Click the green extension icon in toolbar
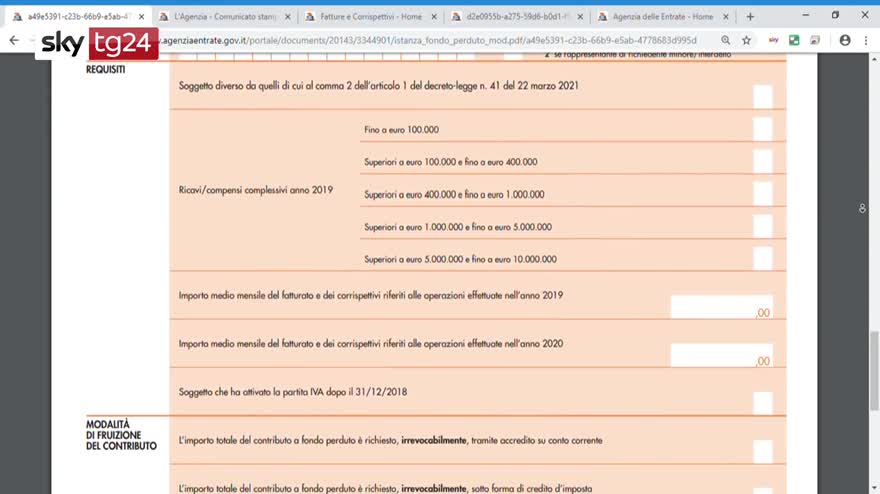This screenshot has width=880, height=494. pos(794,40)
